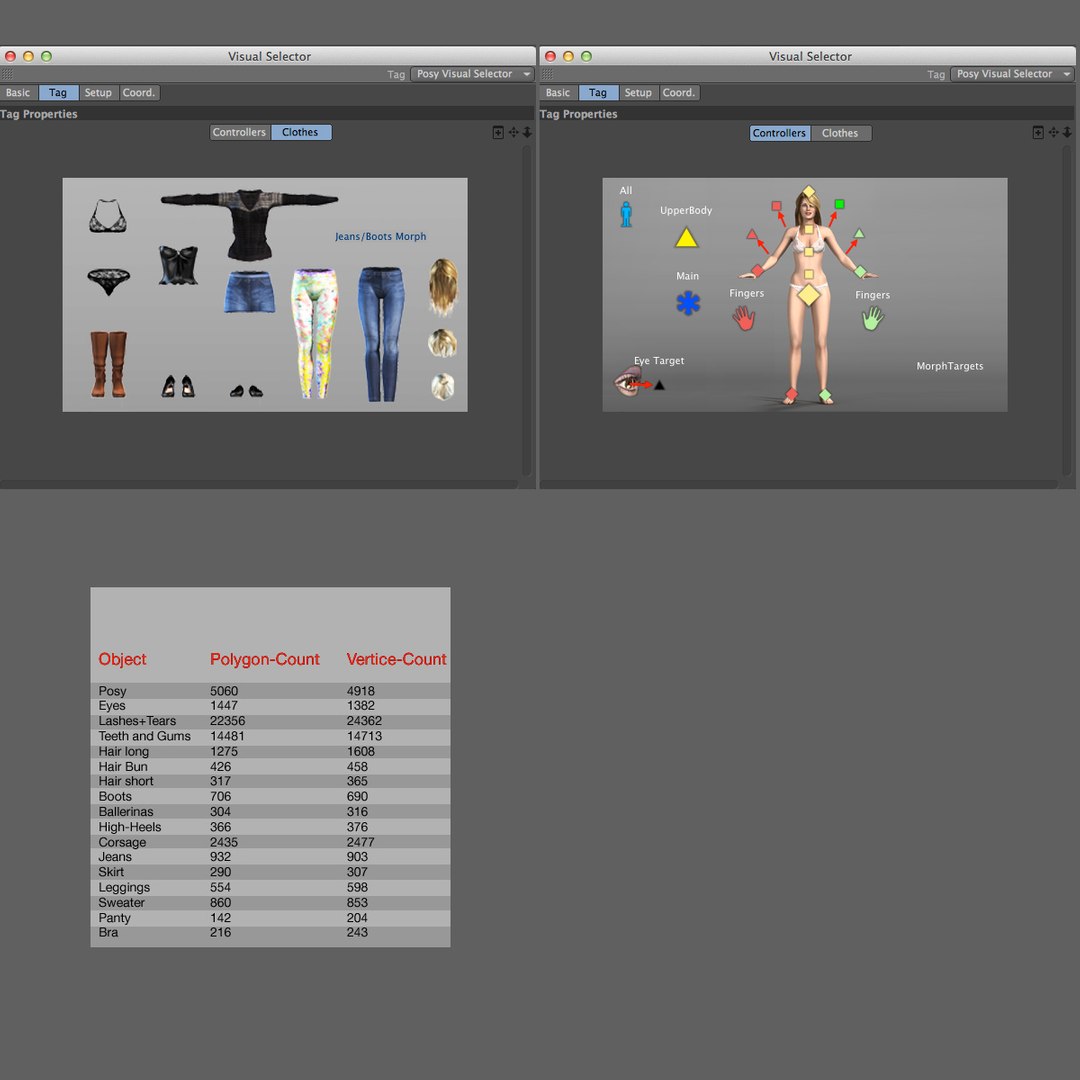1080x1080 pixels.
Task: Toggle Controllers view in left selector
Action: [239, 132]
